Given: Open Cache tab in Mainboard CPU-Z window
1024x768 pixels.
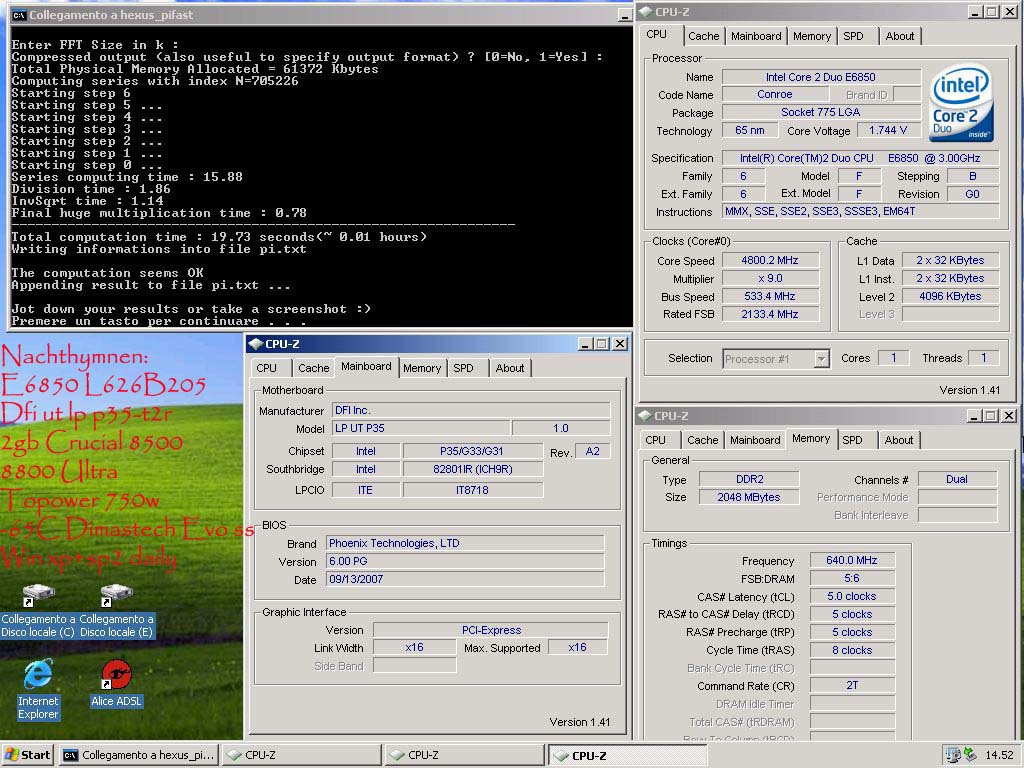Looking at the screenshot, I should (x=313, y=368).
